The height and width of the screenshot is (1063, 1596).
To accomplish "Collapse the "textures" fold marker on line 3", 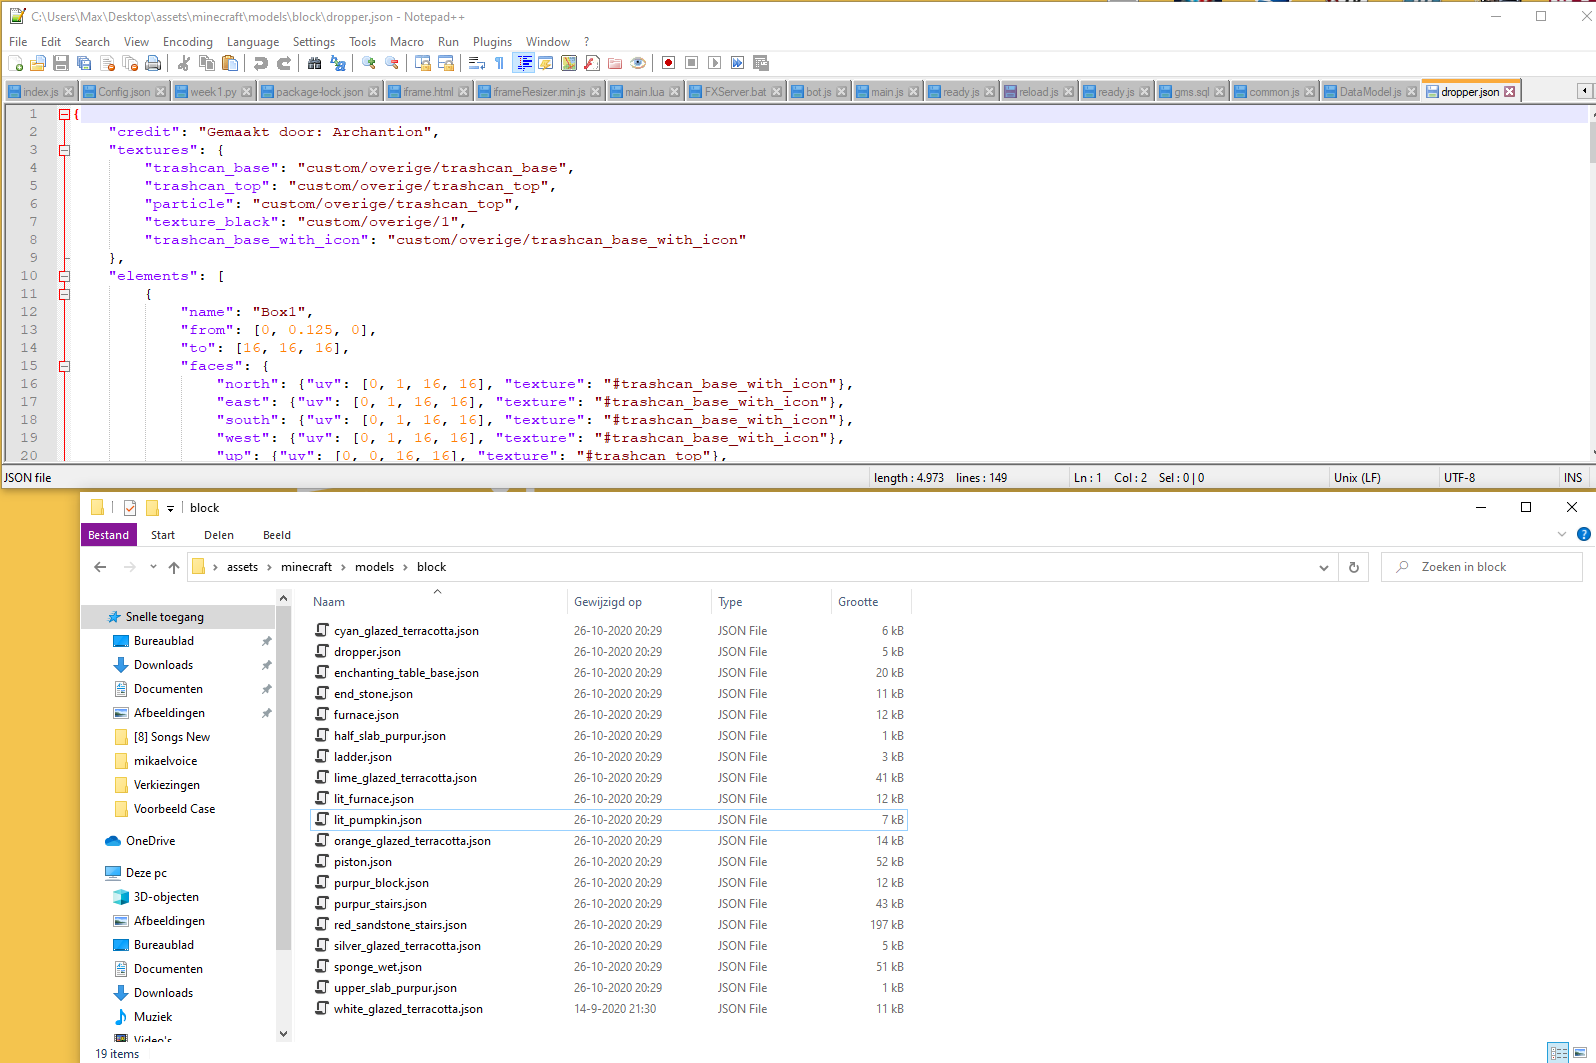I will coord(64,150).
